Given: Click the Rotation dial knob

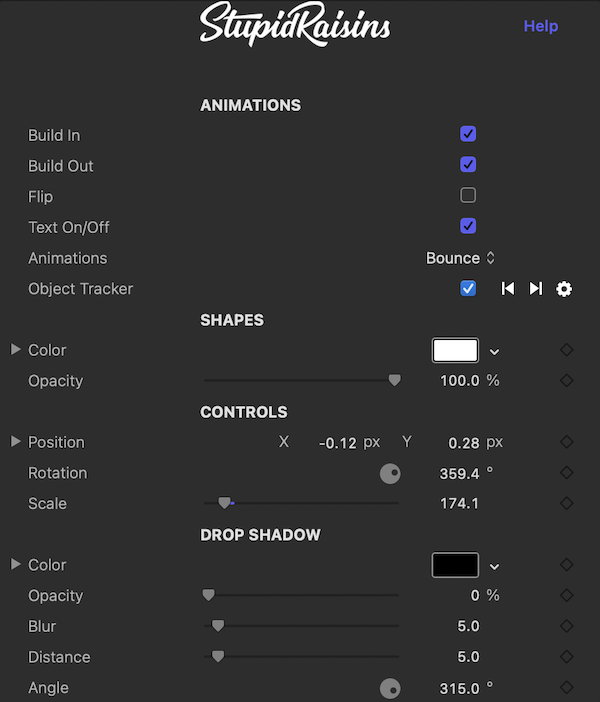Looking at the screenshot, I should pyautogui.click(x=390, y=474).
